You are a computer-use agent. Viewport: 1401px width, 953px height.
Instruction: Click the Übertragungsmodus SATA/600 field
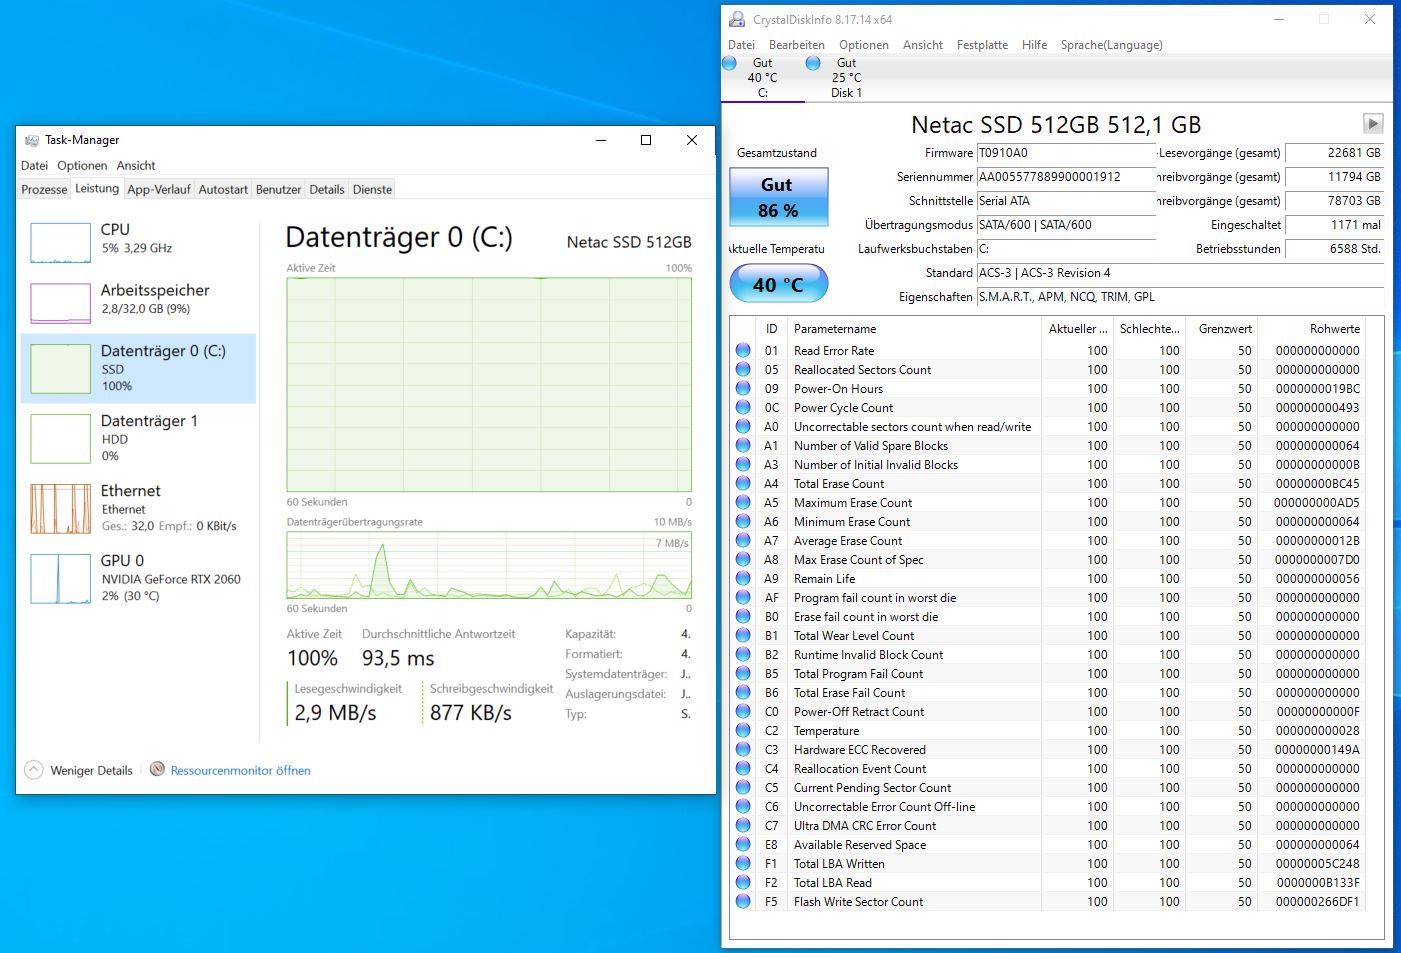[1066, 225]
